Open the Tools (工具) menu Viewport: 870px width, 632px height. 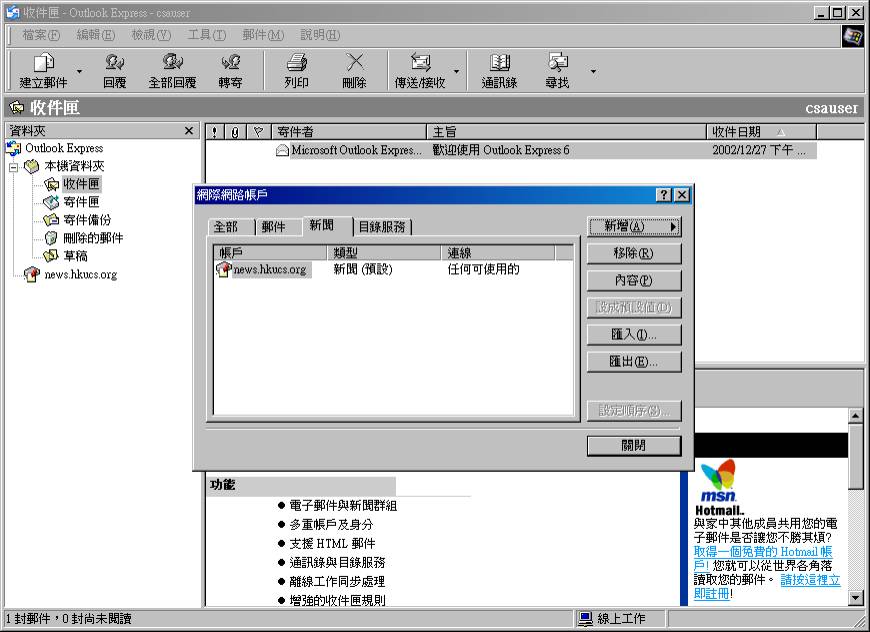coord(206,35)
